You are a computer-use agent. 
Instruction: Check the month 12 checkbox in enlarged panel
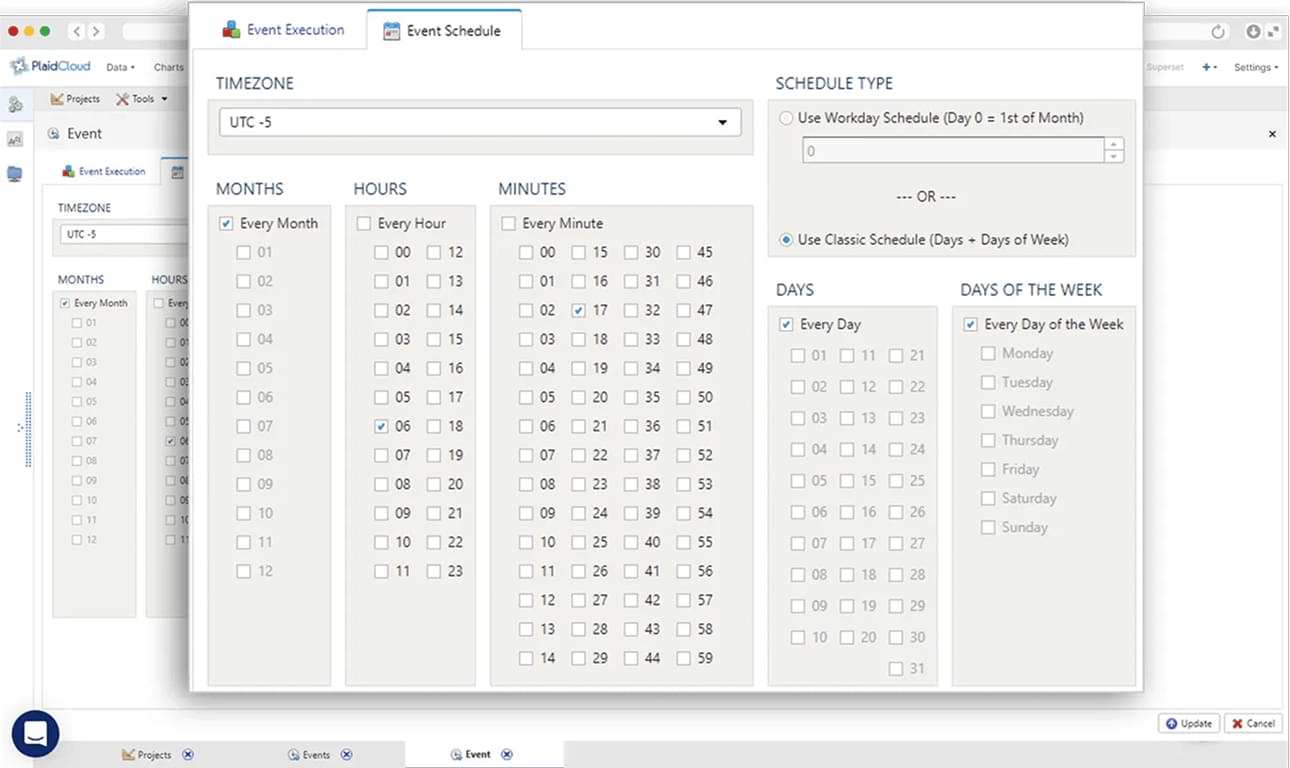244,572
